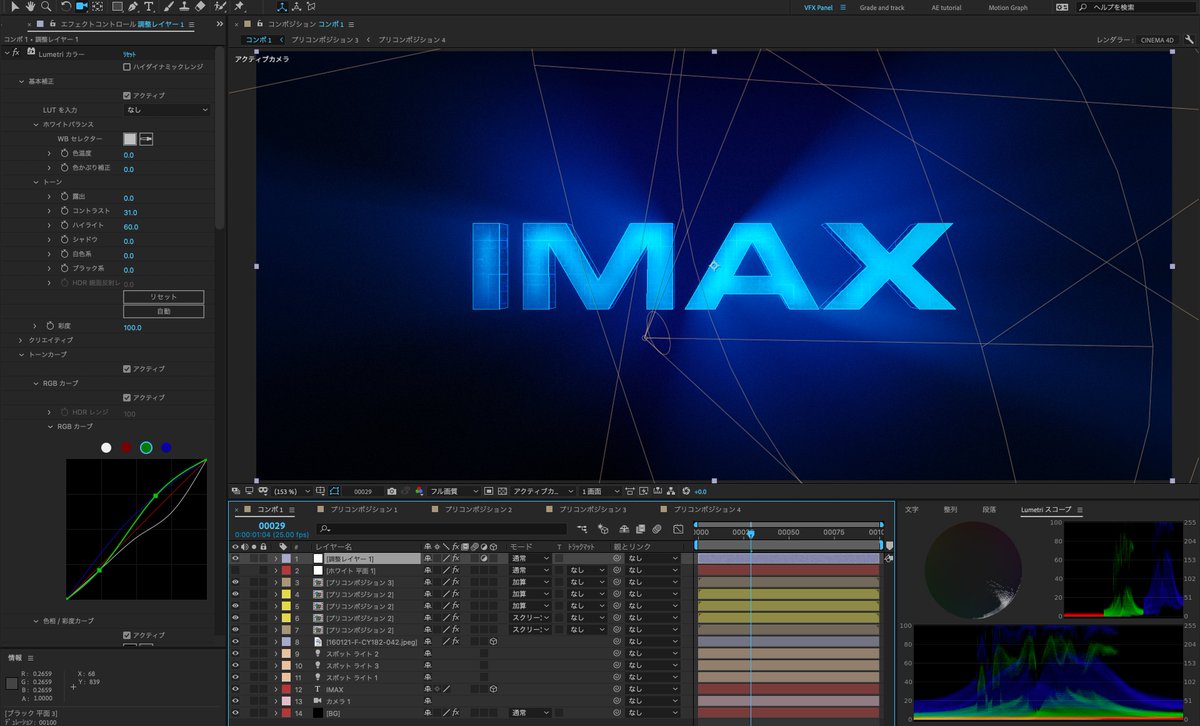Open the renderer options wrench icon
Image resolution: width=1200 pixels, height=726 pixels.
coord(1188,40)
